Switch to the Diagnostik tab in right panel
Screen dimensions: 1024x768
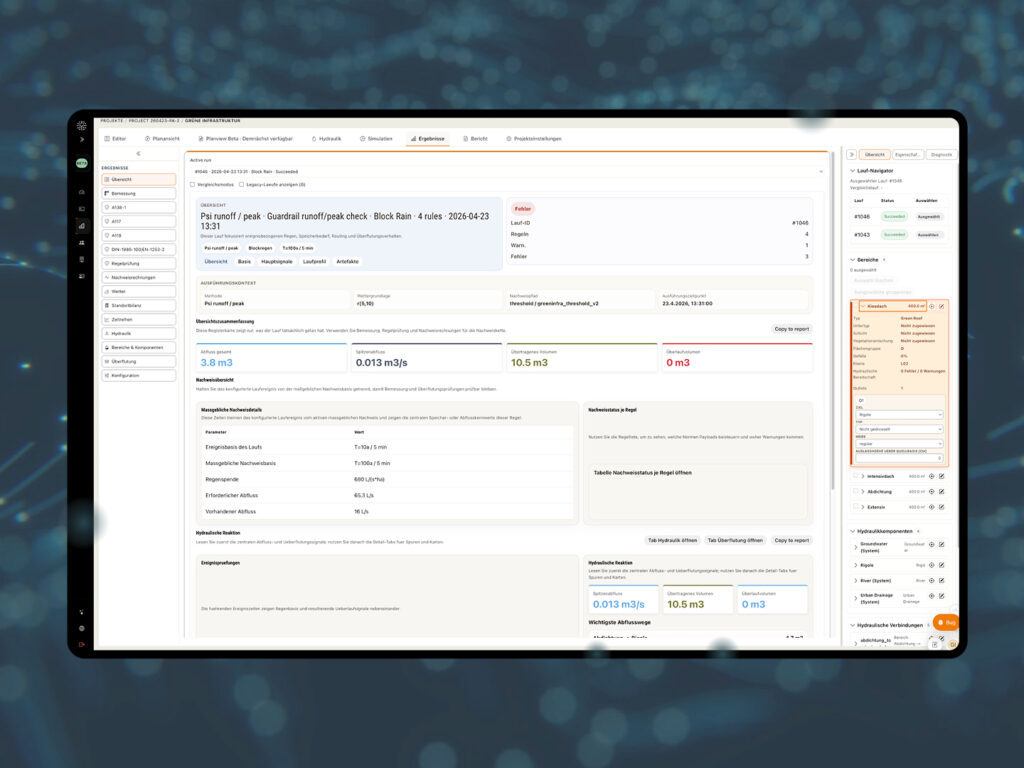point(941,155)
